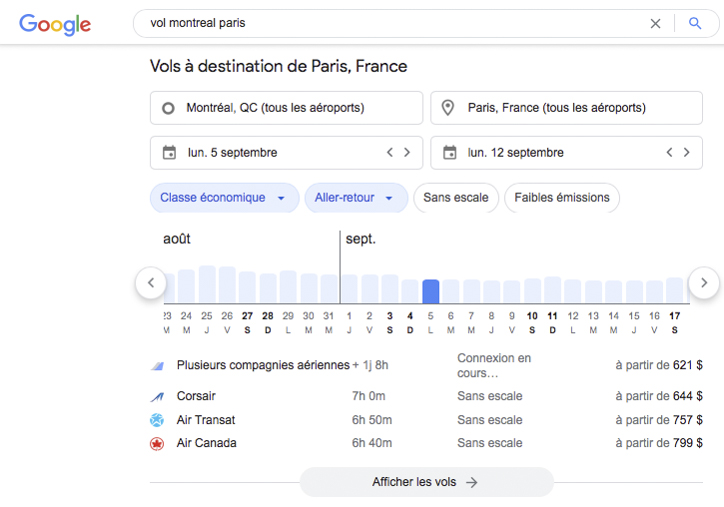Click the Air Canada airline logo
This screenshot has height=507, width=724.
pos(156,443)
